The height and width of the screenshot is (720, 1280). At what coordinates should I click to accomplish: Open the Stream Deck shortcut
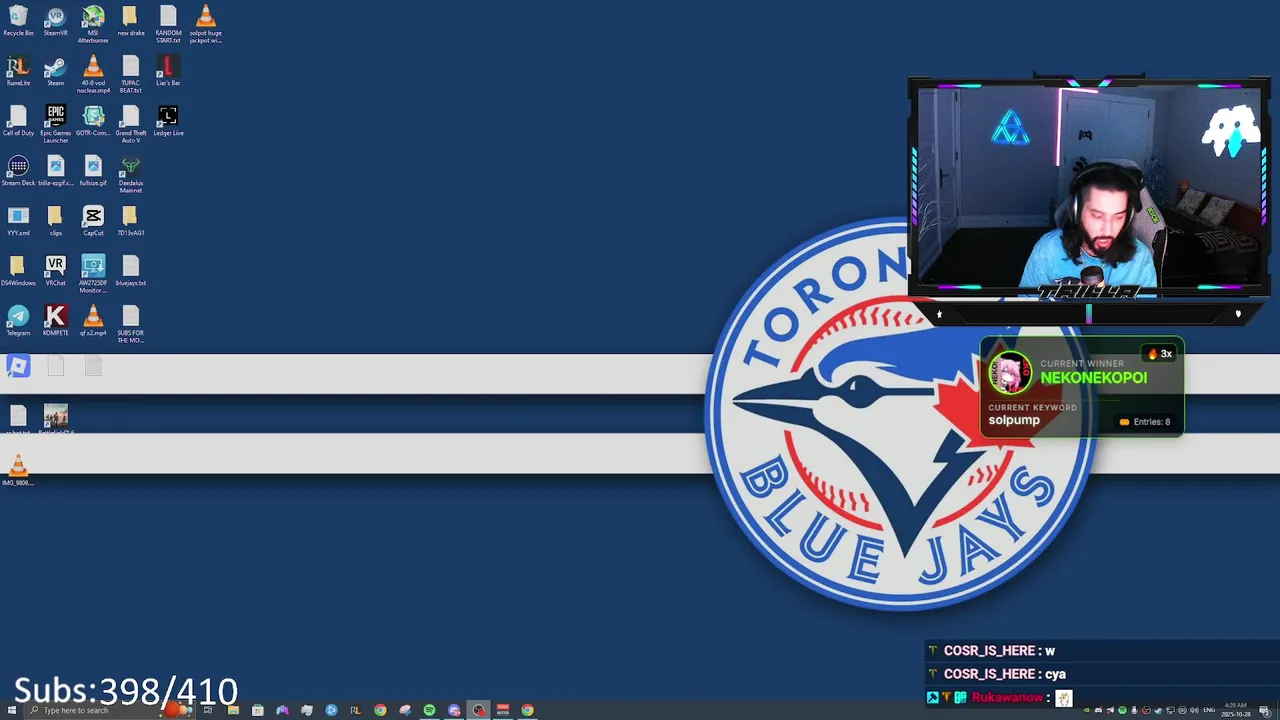point(18,171)
